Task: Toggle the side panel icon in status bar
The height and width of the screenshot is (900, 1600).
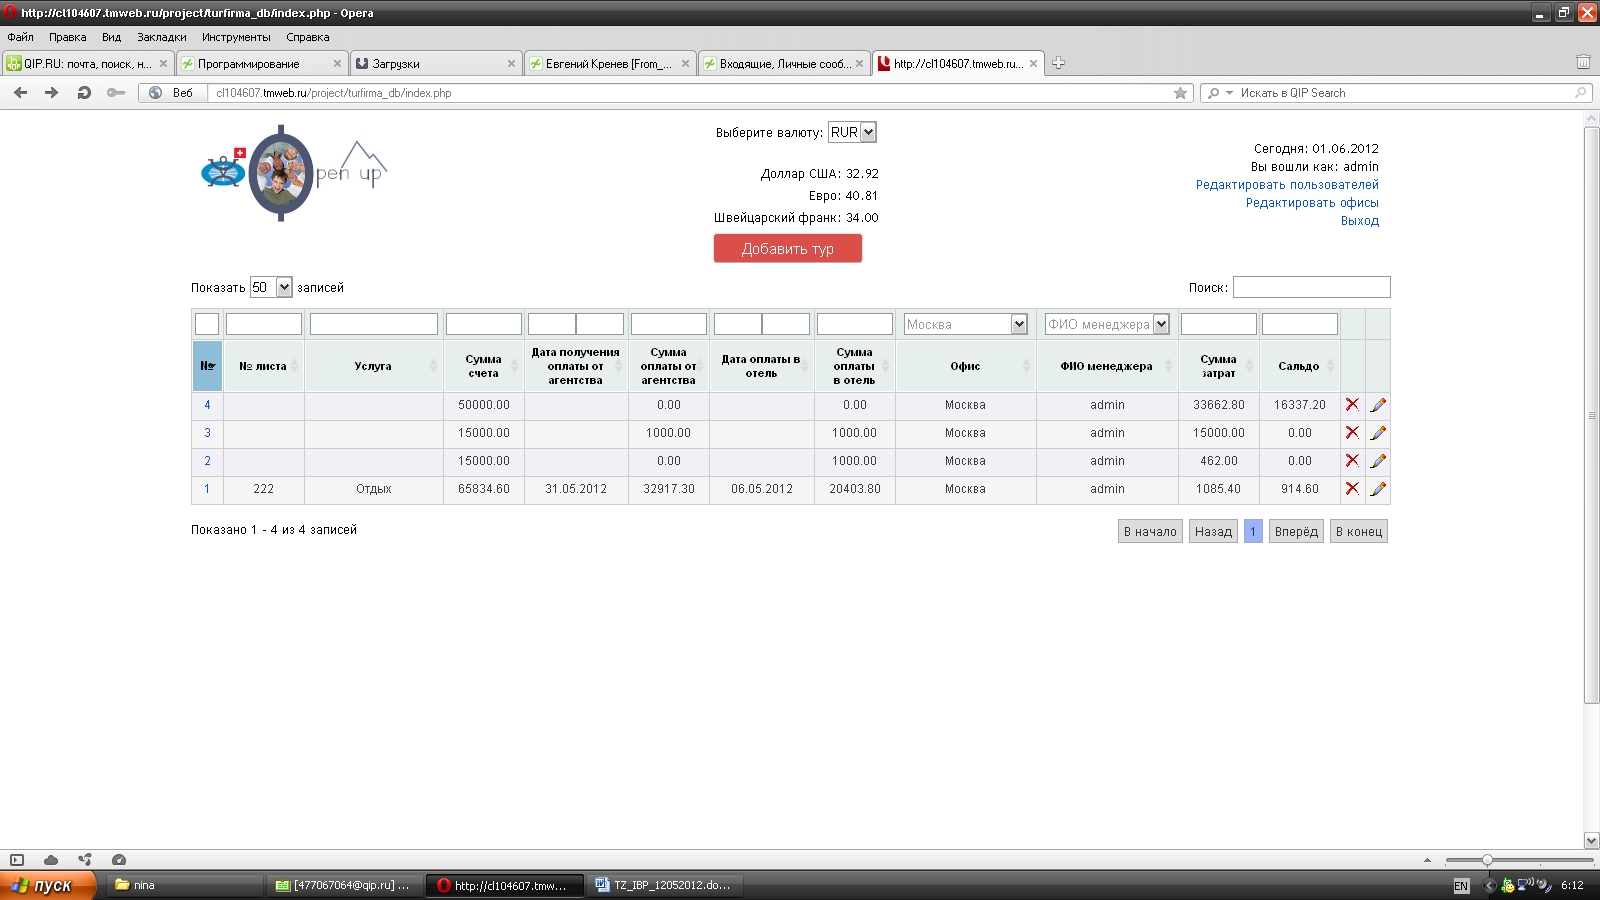Action: (17, 860)
